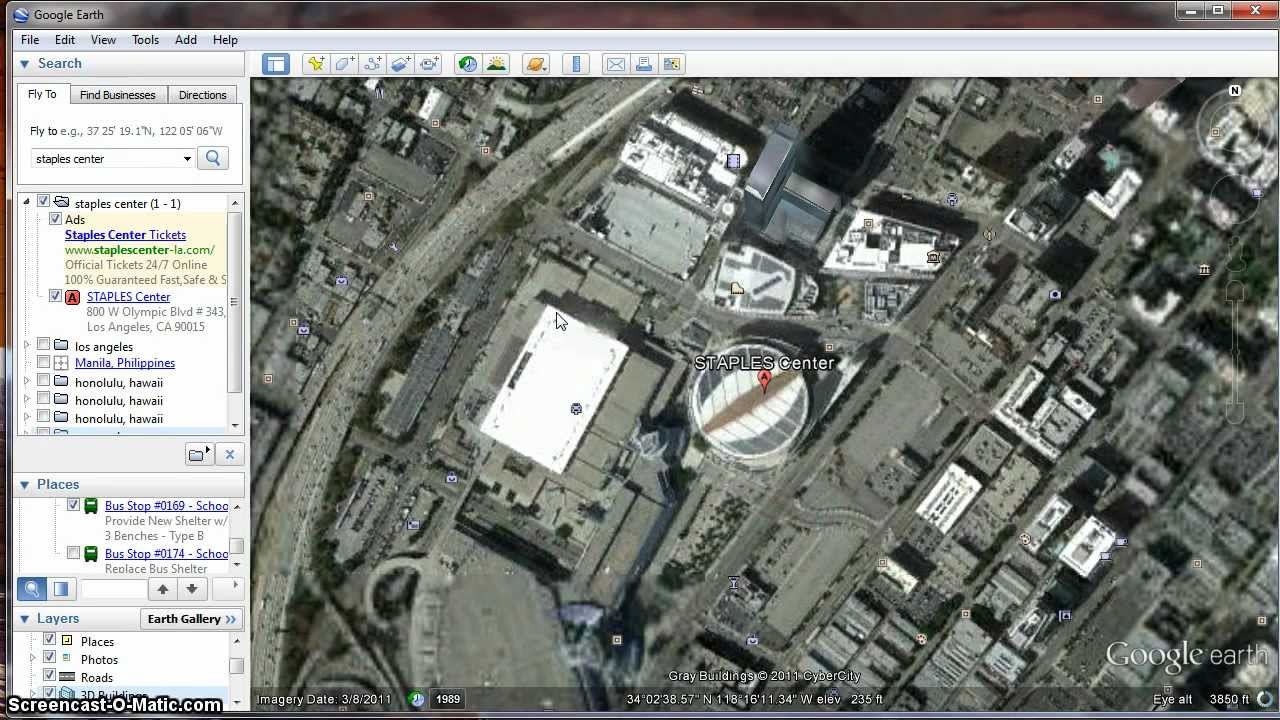Click the green bus icon for Stop #0174

coord(91,554)
